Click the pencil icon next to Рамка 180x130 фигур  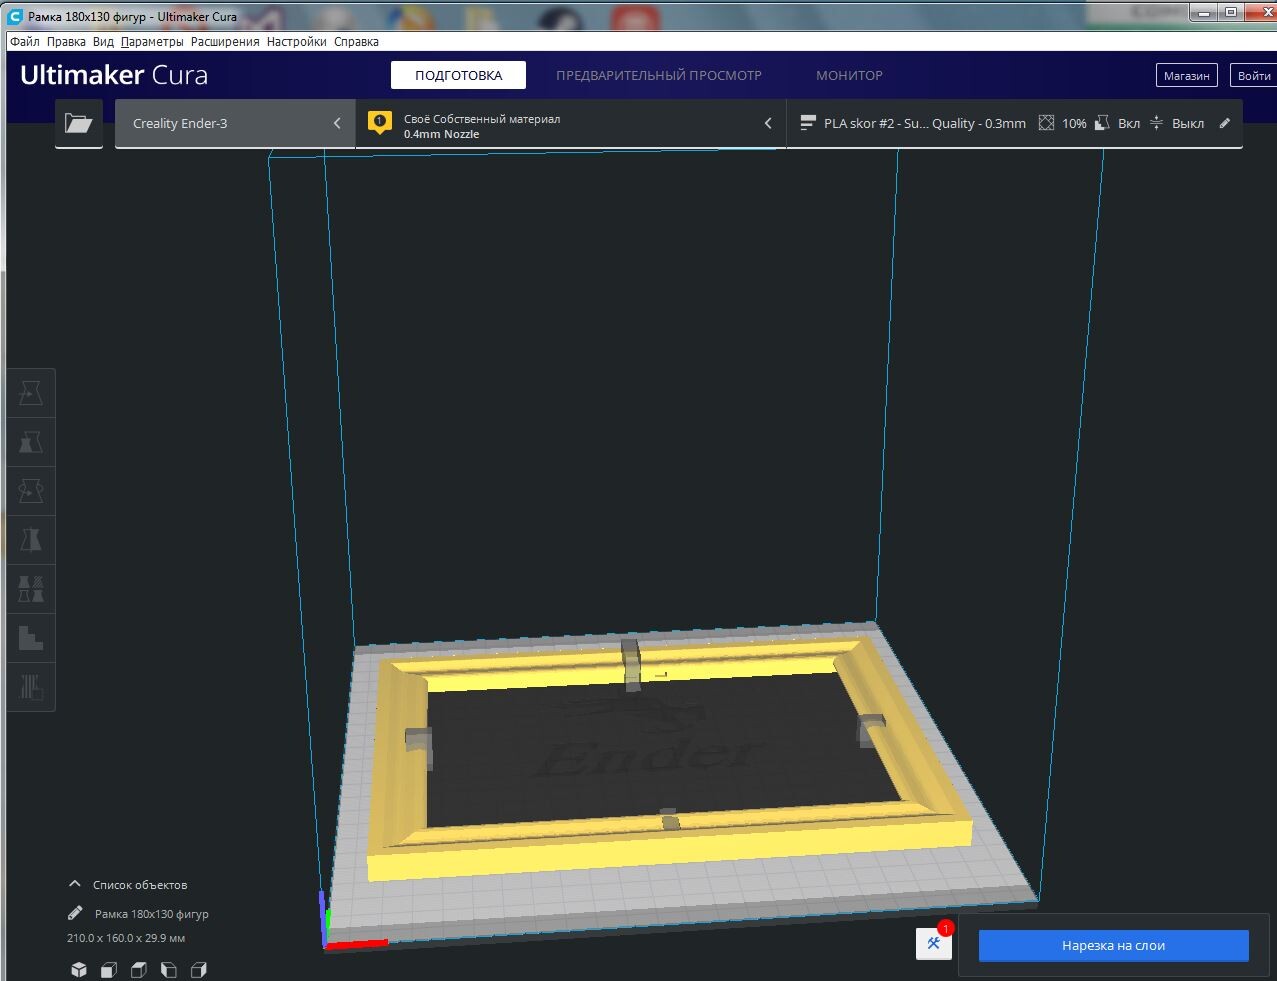click(x=75, y=913)
